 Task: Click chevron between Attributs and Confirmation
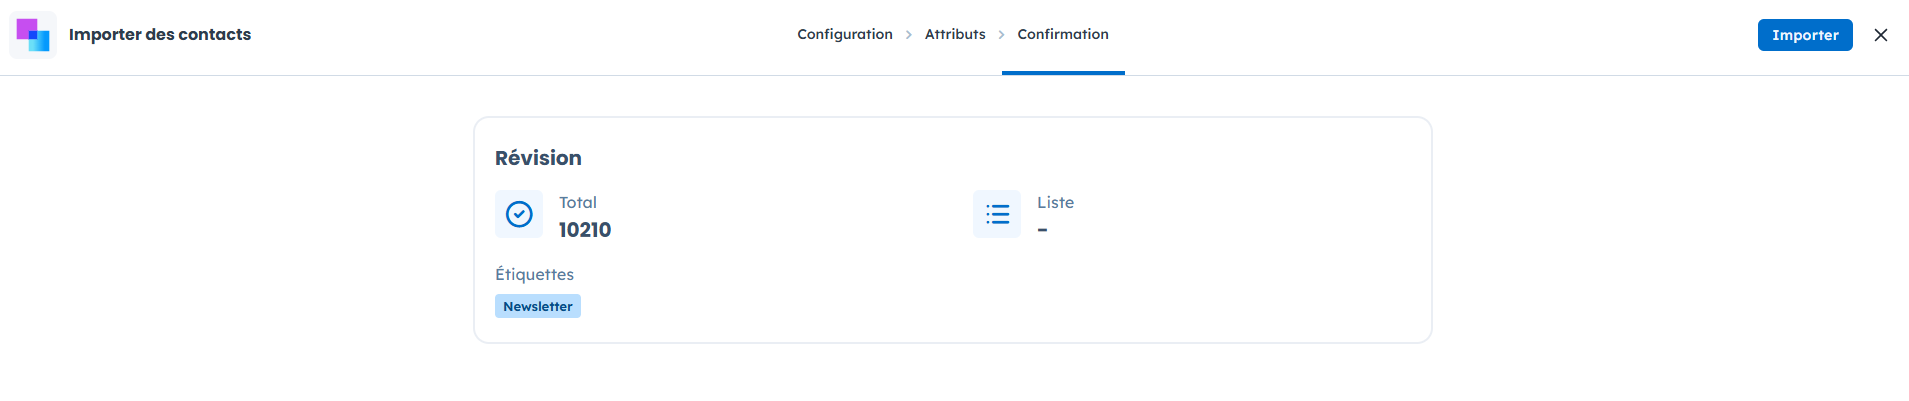tap(1001, 35)
